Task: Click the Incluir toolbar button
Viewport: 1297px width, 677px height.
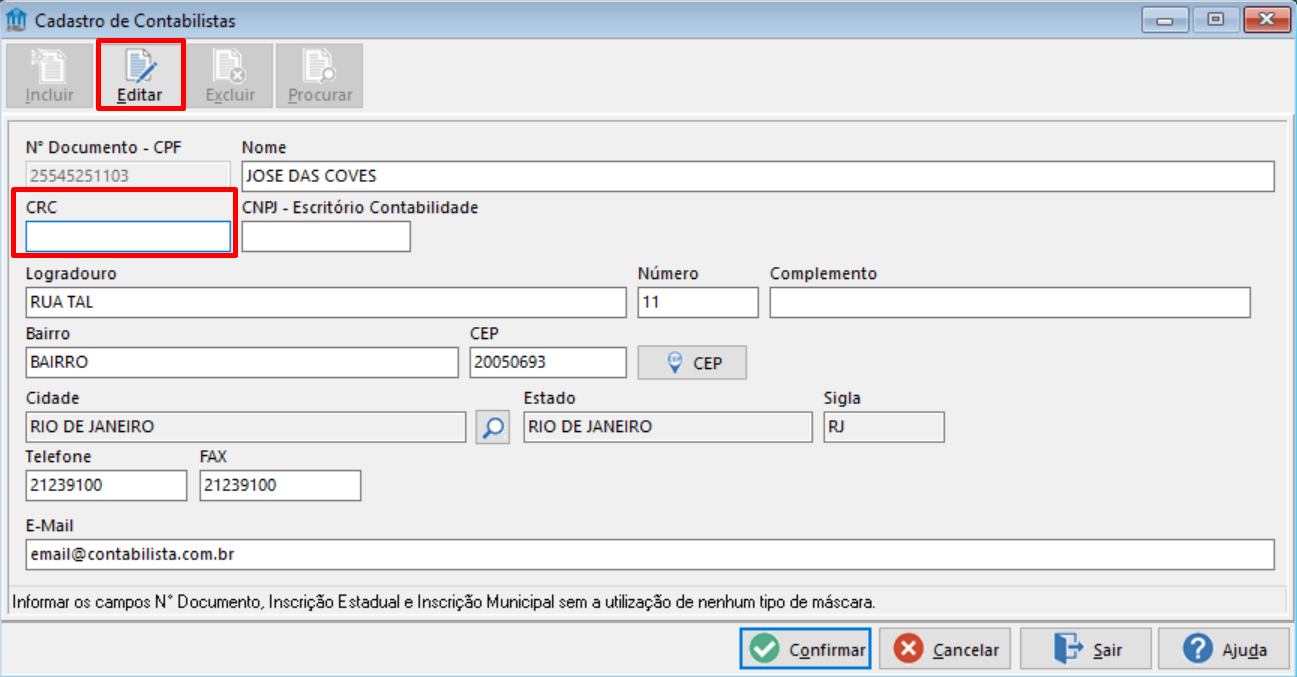Action: tap(49, 75)
